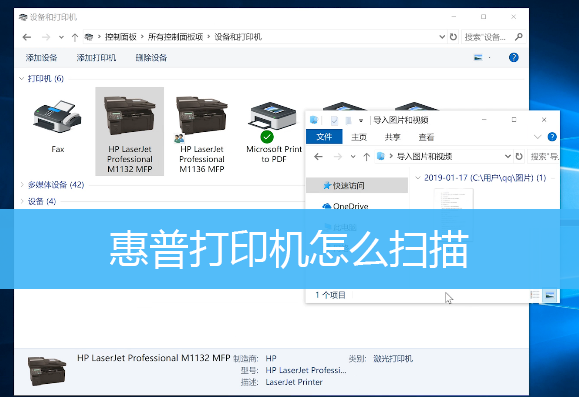
Task: Click 添加打印机 button
Action: pos(96,58)
